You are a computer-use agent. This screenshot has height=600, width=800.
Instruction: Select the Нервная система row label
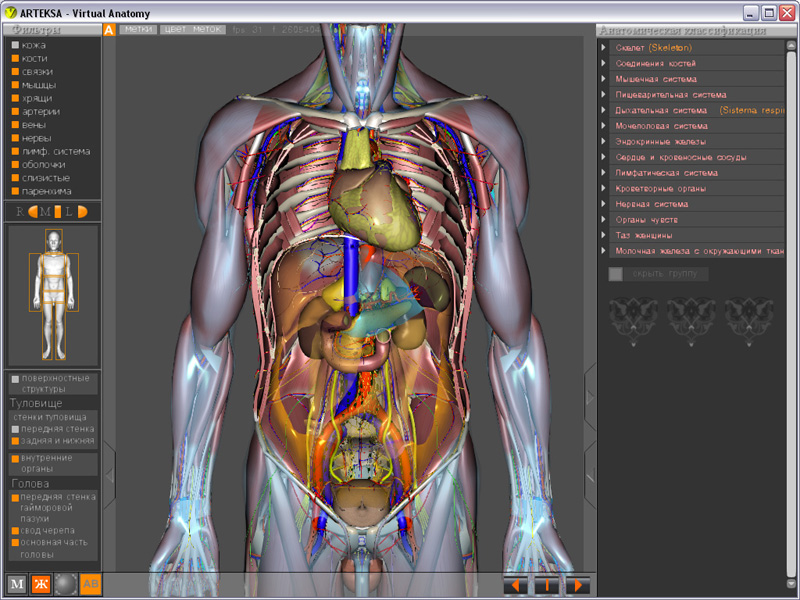coord(652,204)
